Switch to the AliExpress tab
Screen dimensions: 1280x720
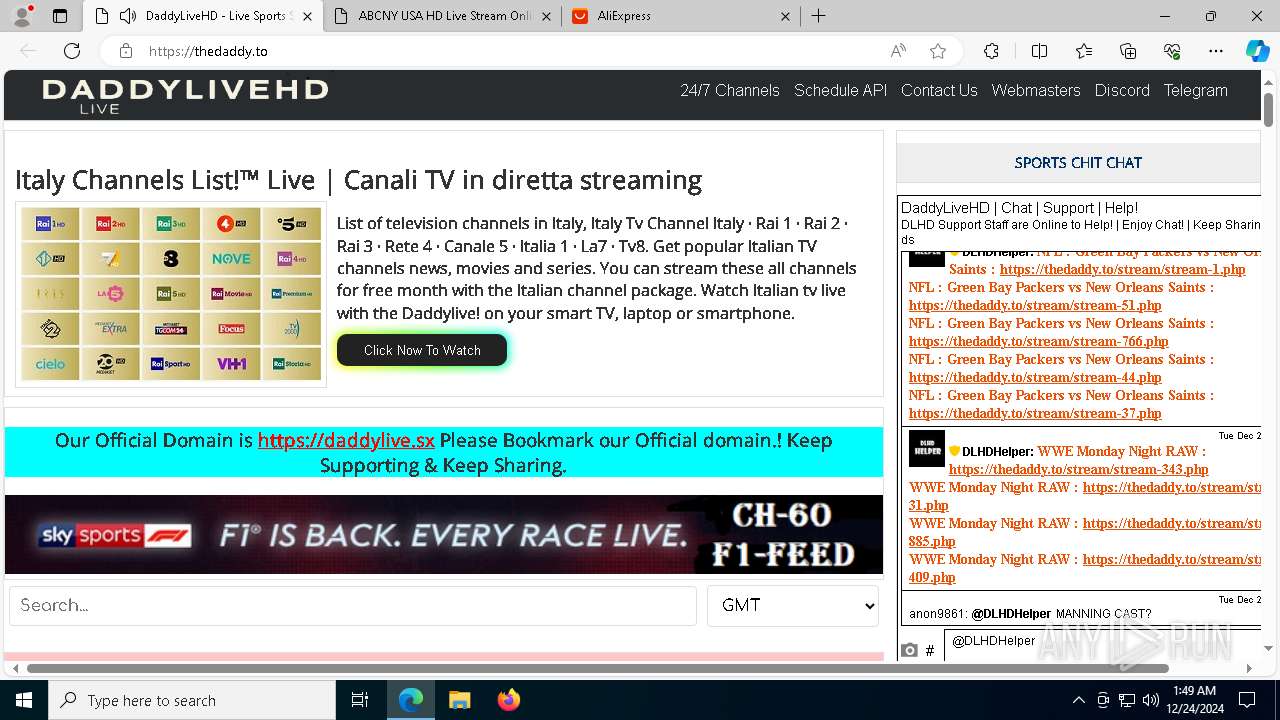pyautogui.click(x=680, y=16)
